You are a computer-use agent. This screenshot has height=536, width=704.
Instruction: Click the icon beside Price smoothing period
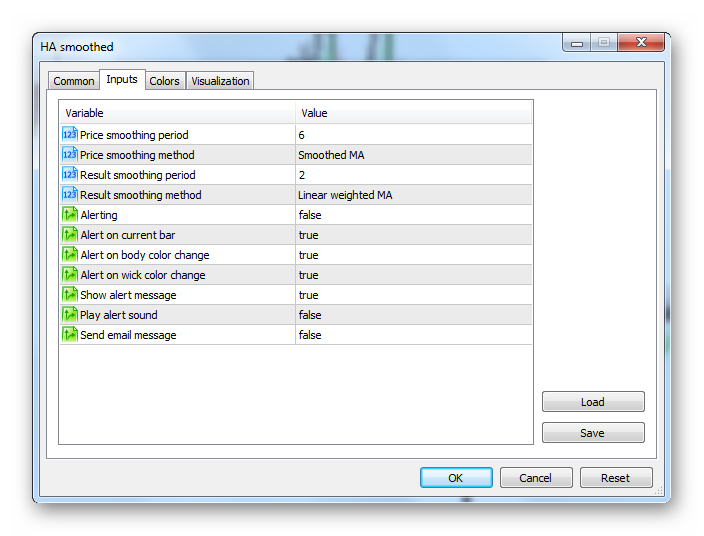coord(70,135)
